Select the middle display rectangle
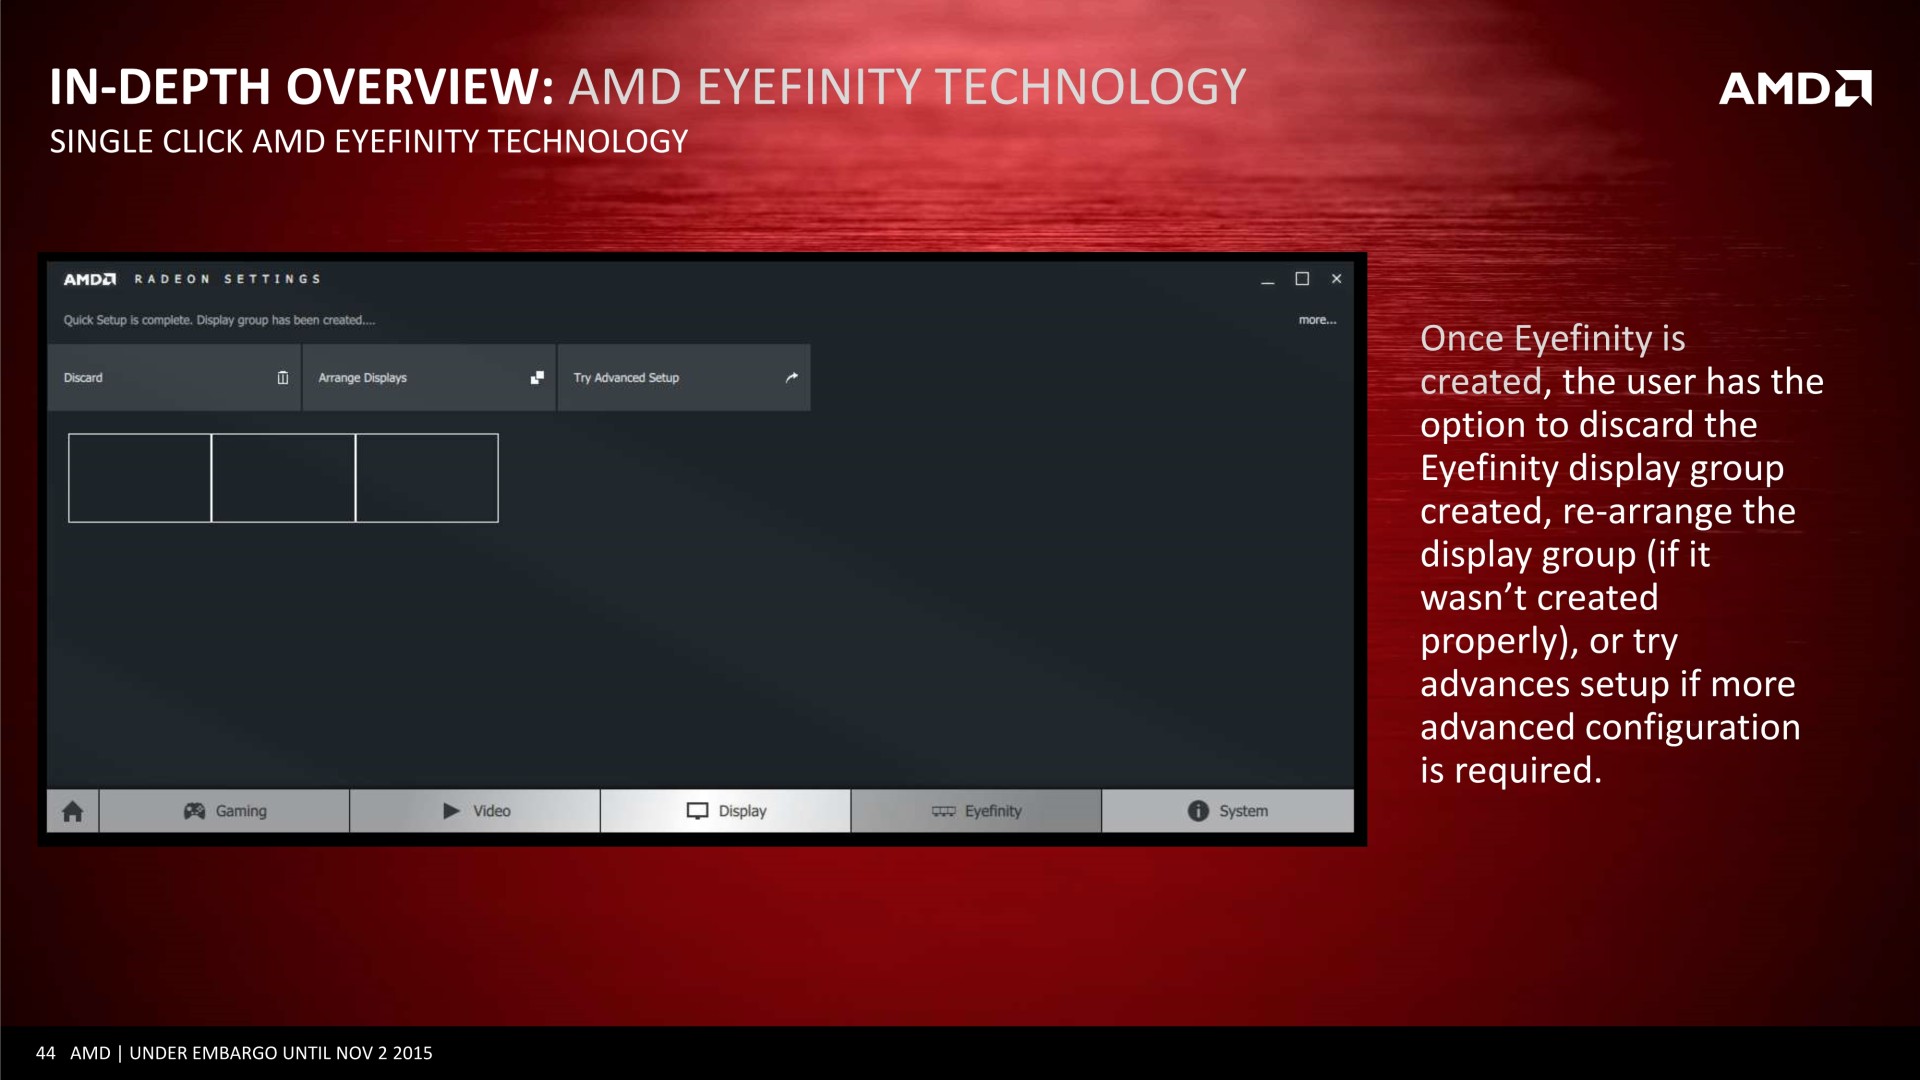Screen dimensions: 1920x1080 tap(283, 478)
